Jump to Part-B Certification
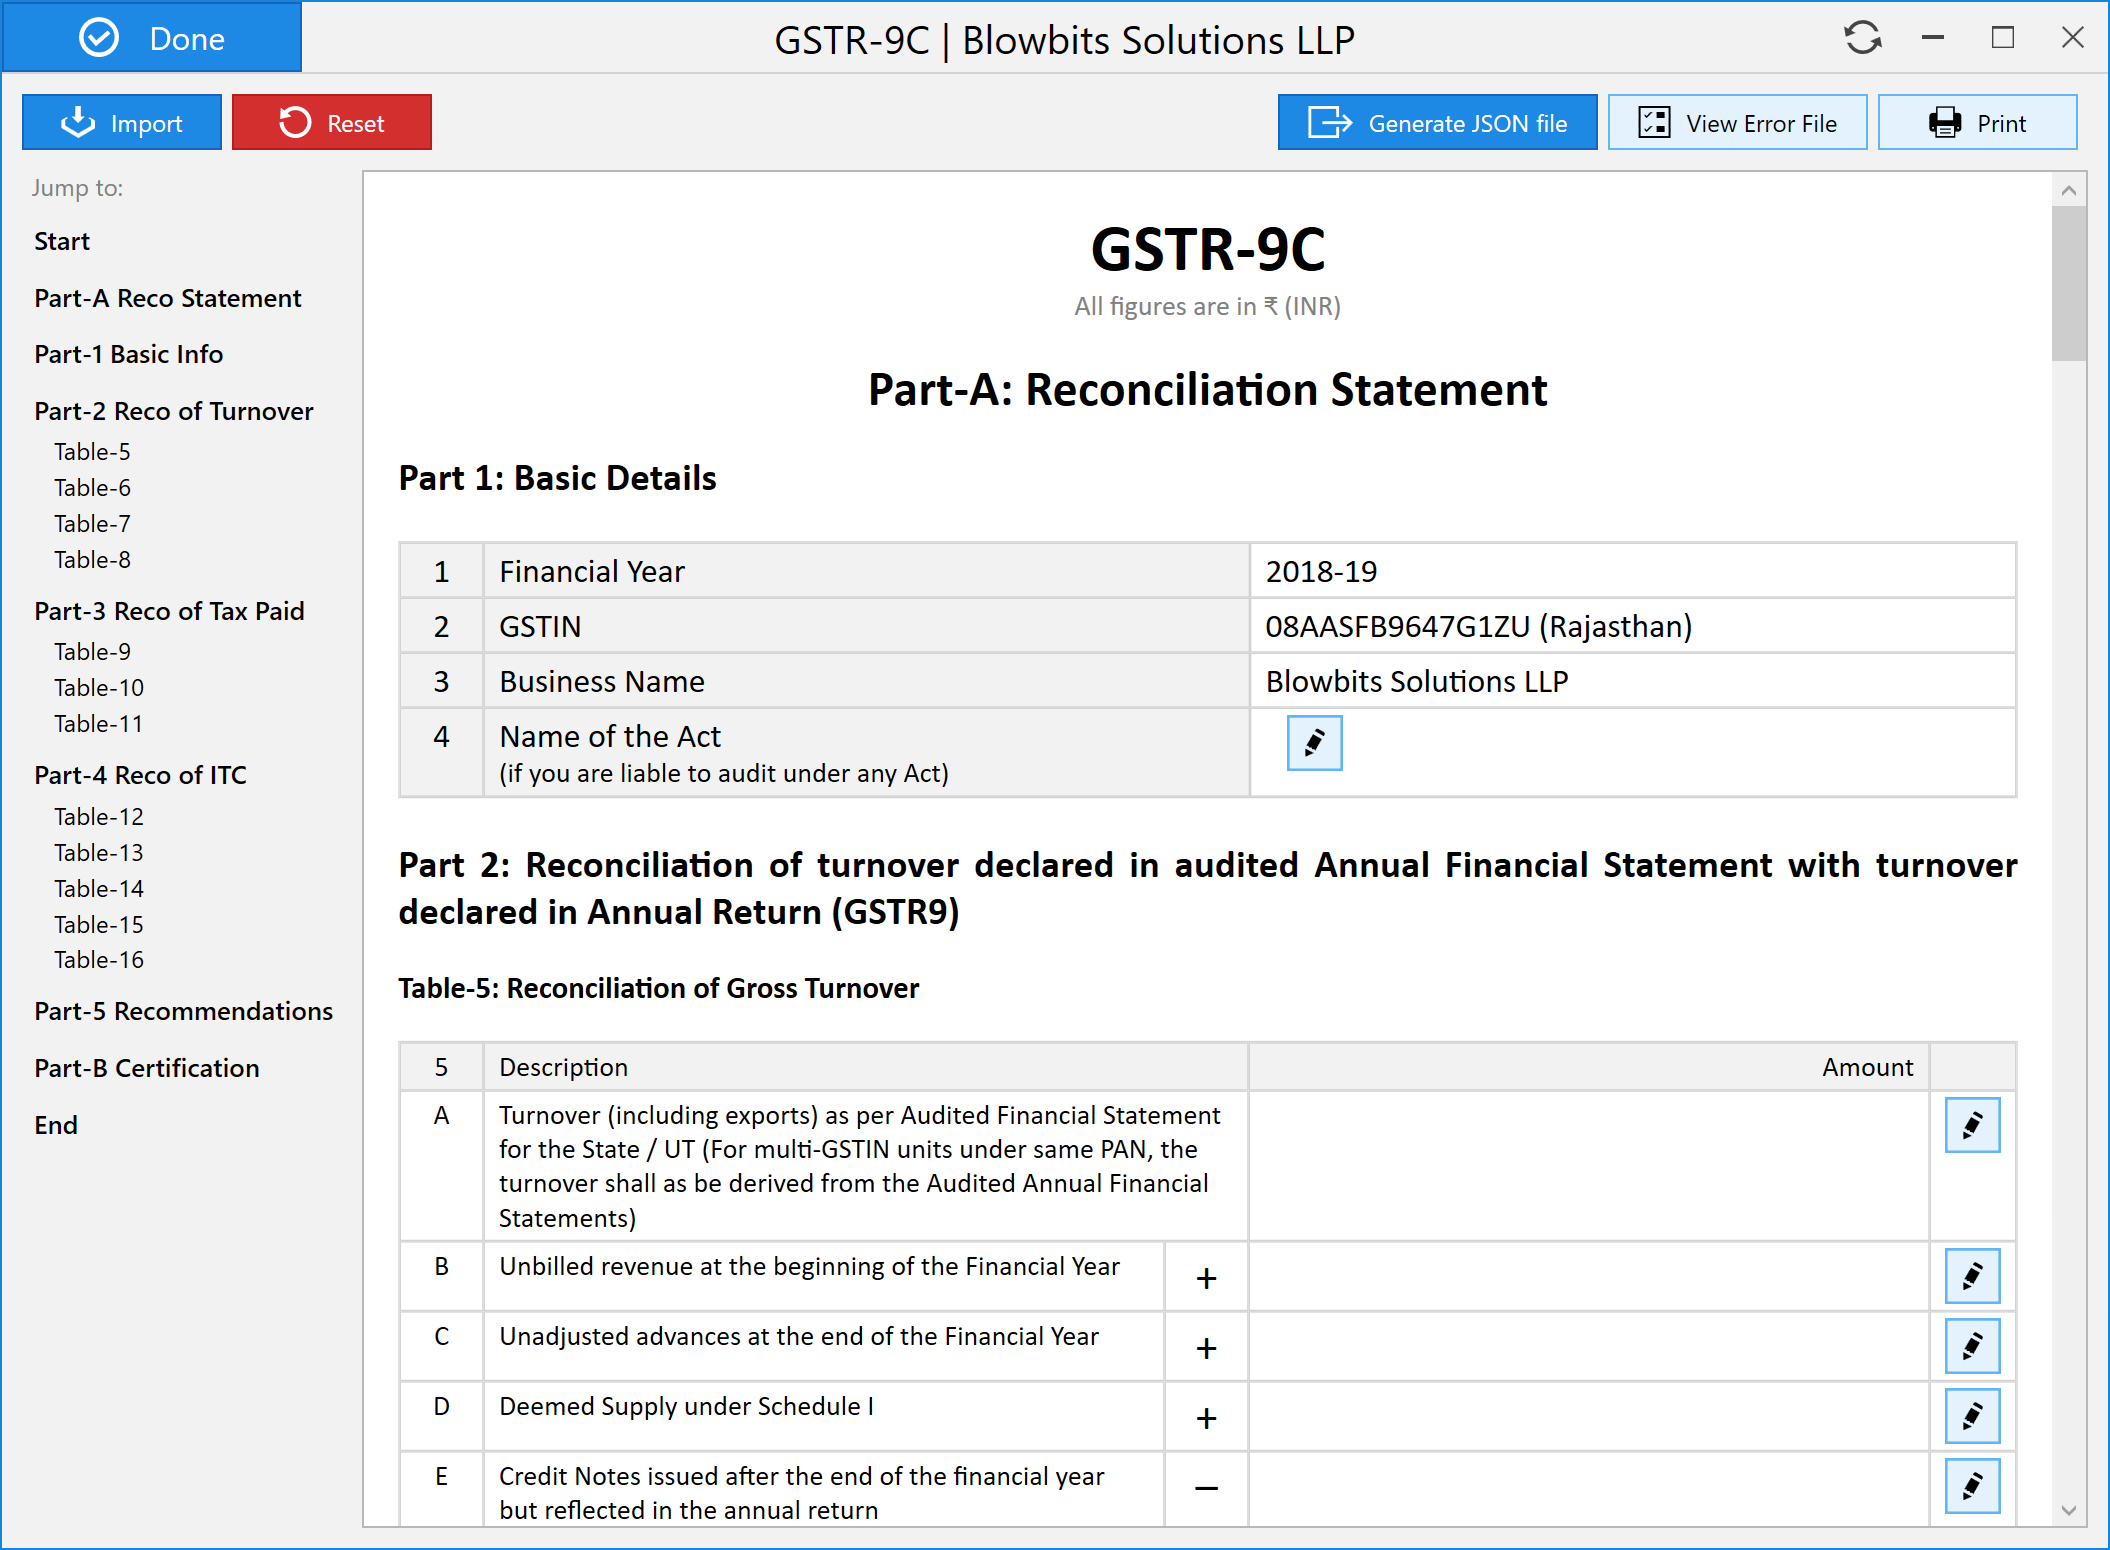Screen dimensions: 2110x1550 tap(146, 1068)
